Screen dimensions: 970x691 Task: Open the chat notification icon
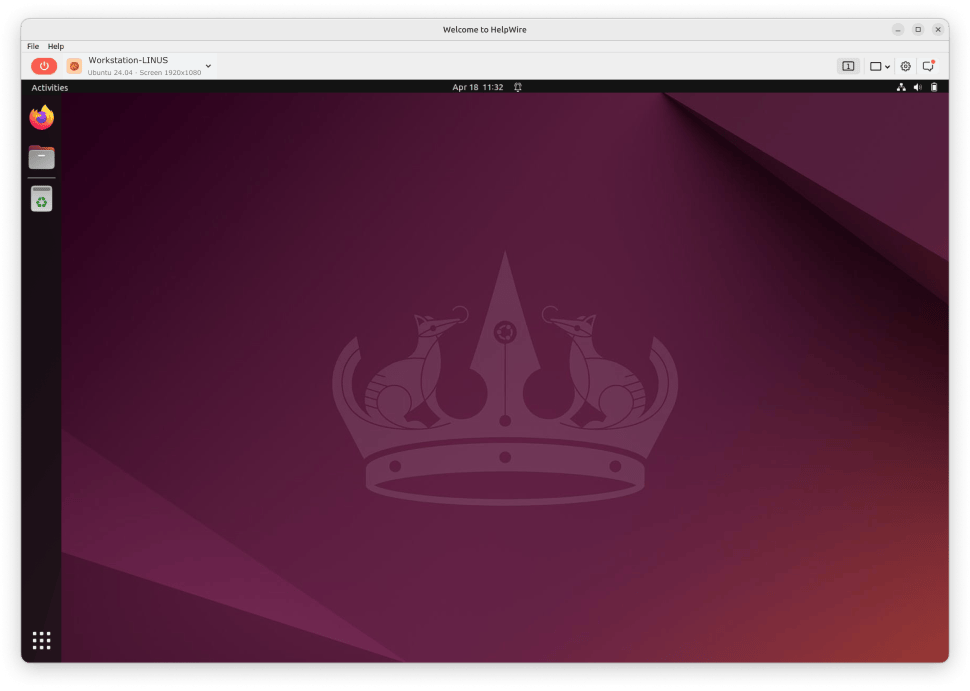click(x=929, y=66)
